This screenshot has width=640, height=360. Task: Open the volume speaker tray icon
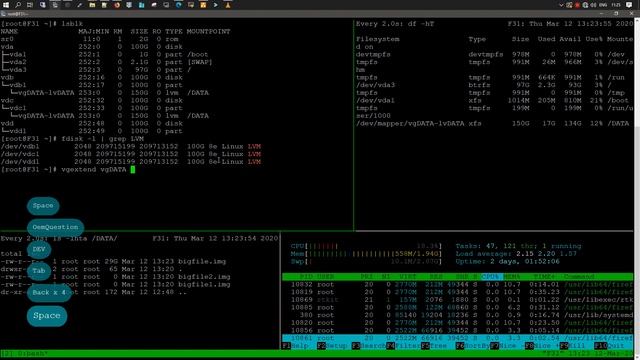(x=593, y=5)
